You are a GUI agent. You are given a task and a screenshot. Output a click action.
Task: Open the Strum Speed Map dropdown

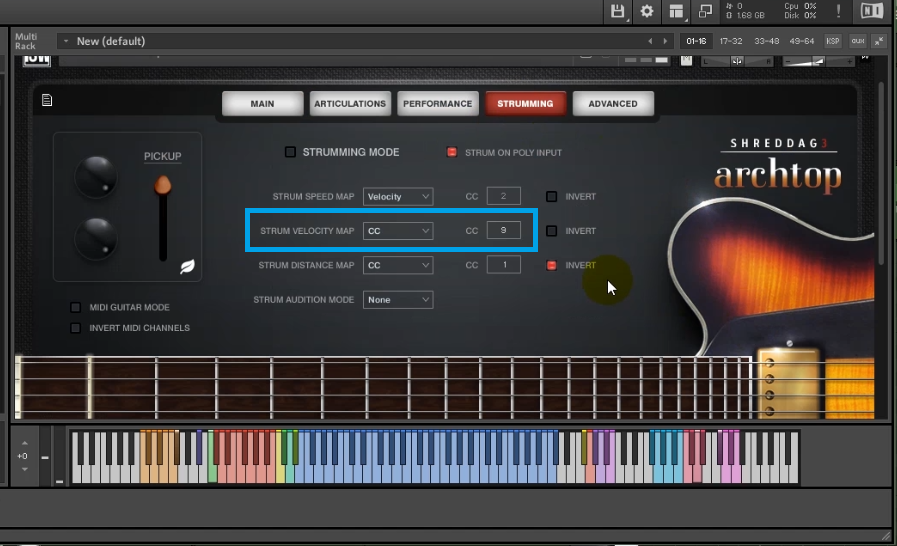point(398,196)
